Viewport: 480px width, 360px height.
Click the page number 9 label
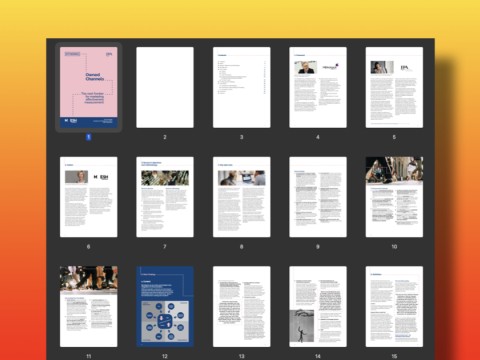[x=318, y=247]
